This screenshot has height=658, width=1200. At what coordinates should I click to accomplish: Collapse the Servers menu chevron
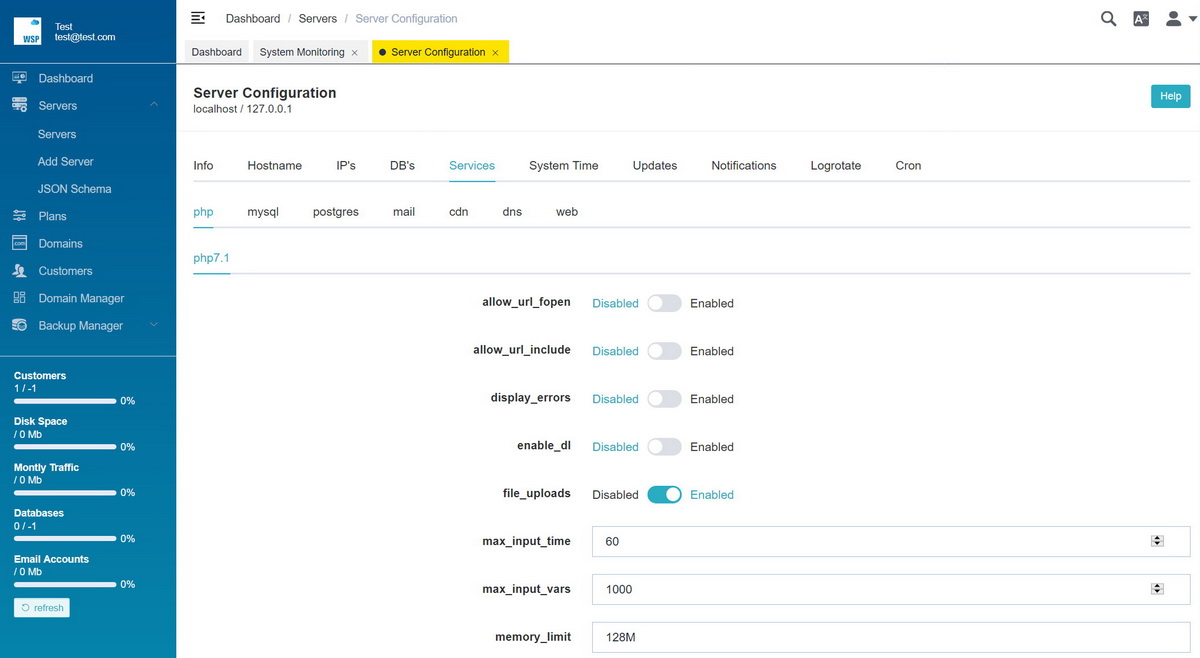point(153,105)
